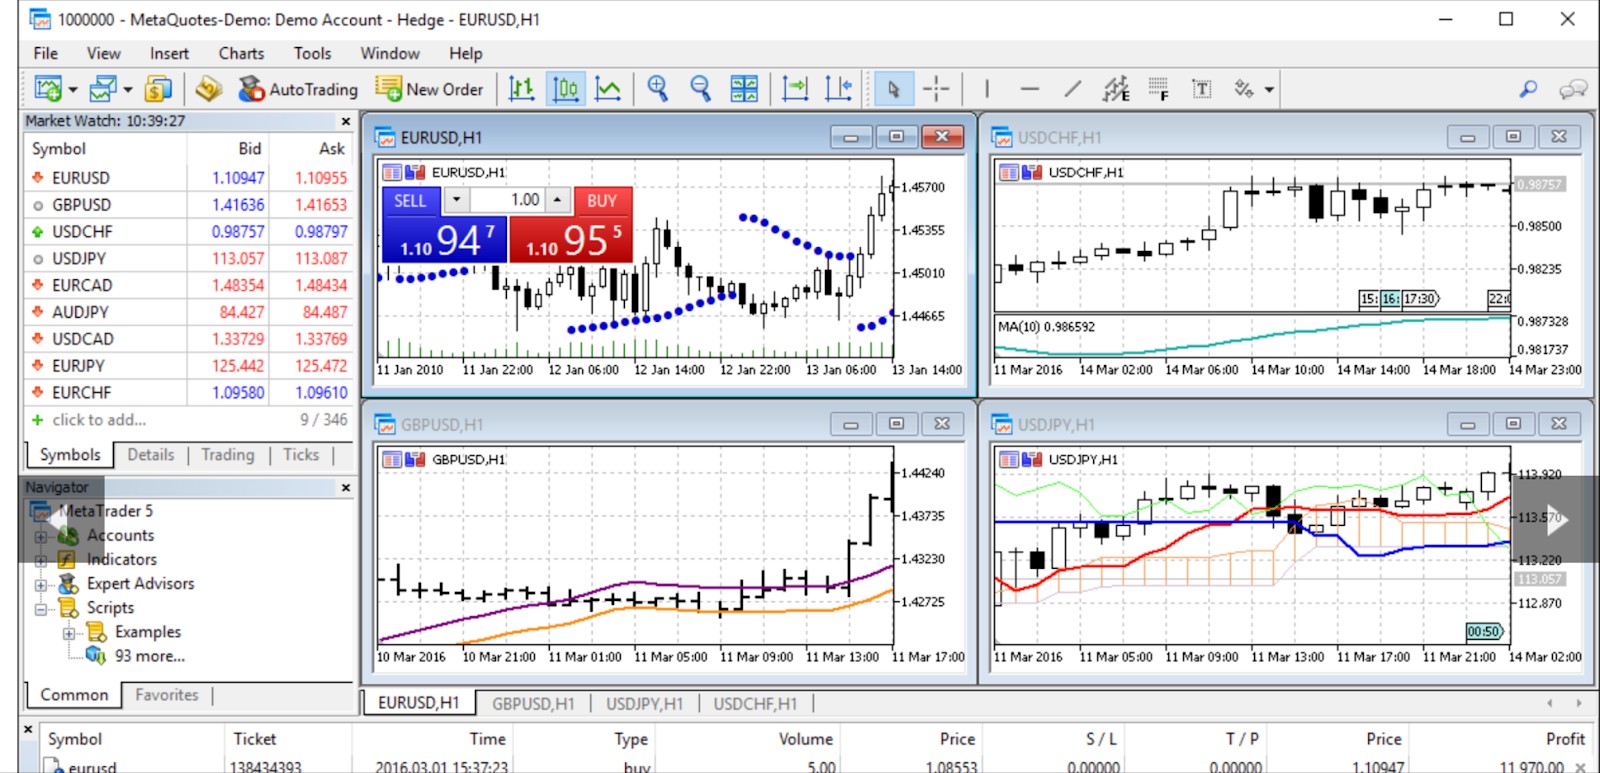Open '93 more...' scripts entry
The width and height of the screenshot is (1600, 773).
click(149, 656)
